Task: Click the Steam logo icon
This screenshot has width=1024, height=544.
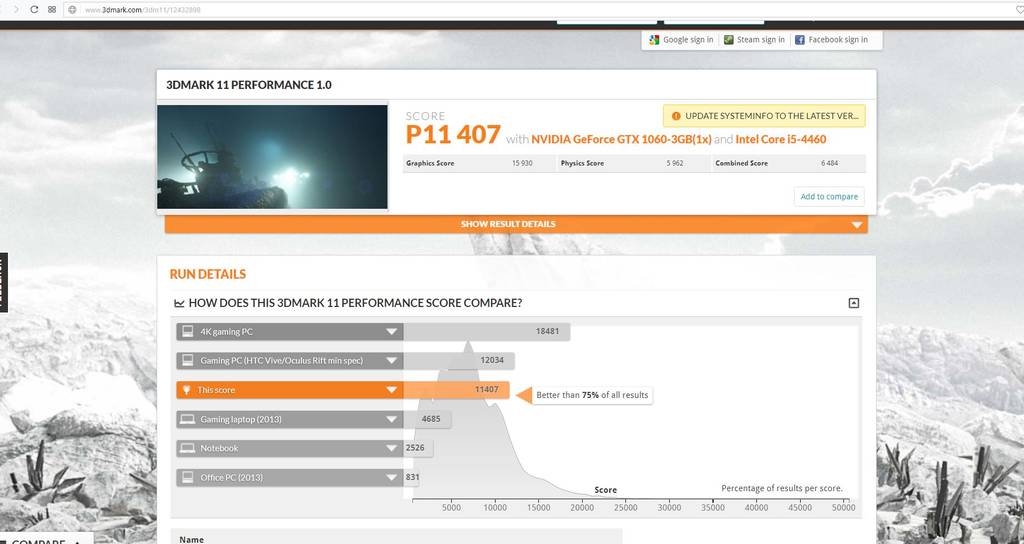Action: point(729,40)
